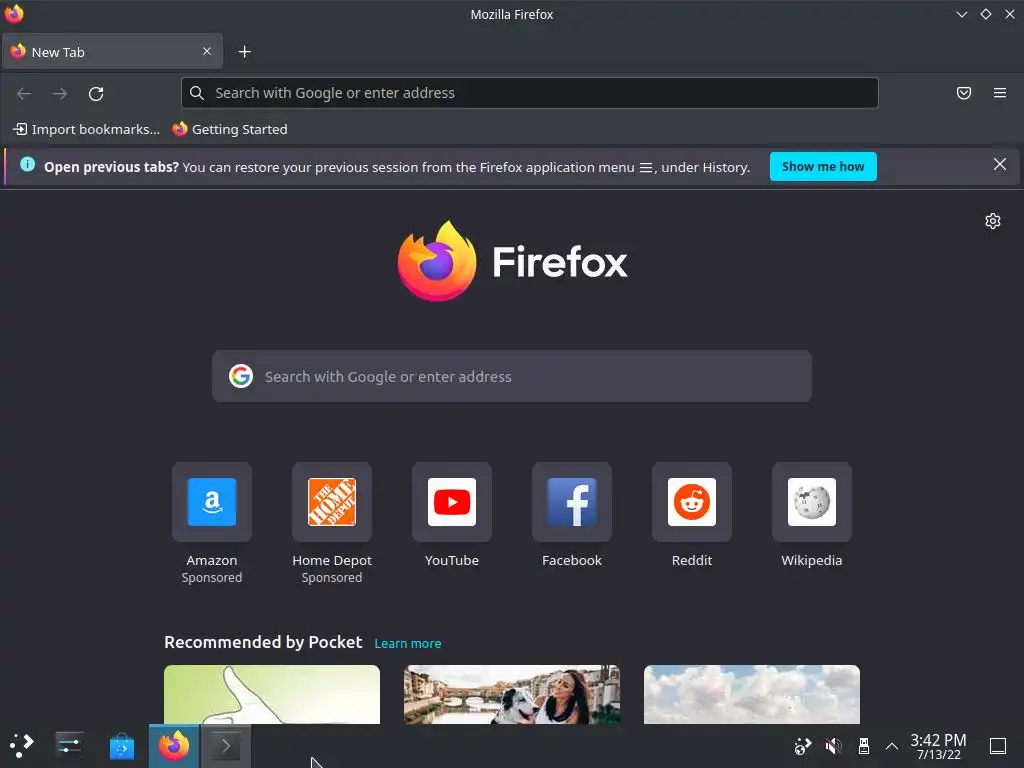Open the KDE application launcher

(x=22, y=745)
